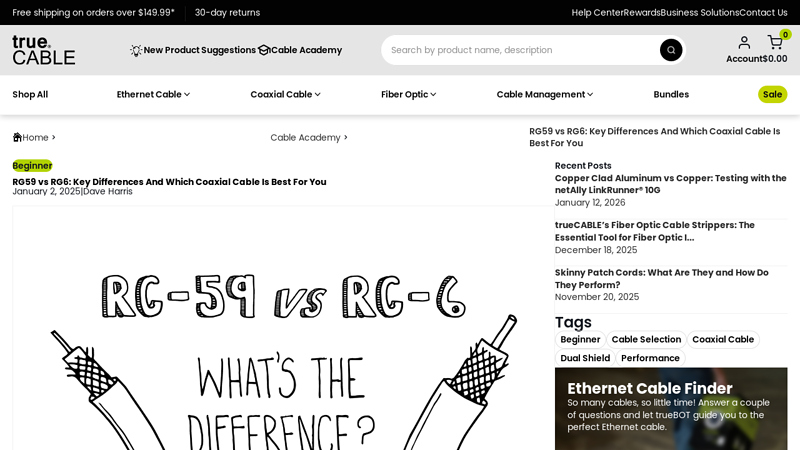Click the Ethernet Cable Finder banner
This screenshot has height=450, width=800.
point(671,409)
